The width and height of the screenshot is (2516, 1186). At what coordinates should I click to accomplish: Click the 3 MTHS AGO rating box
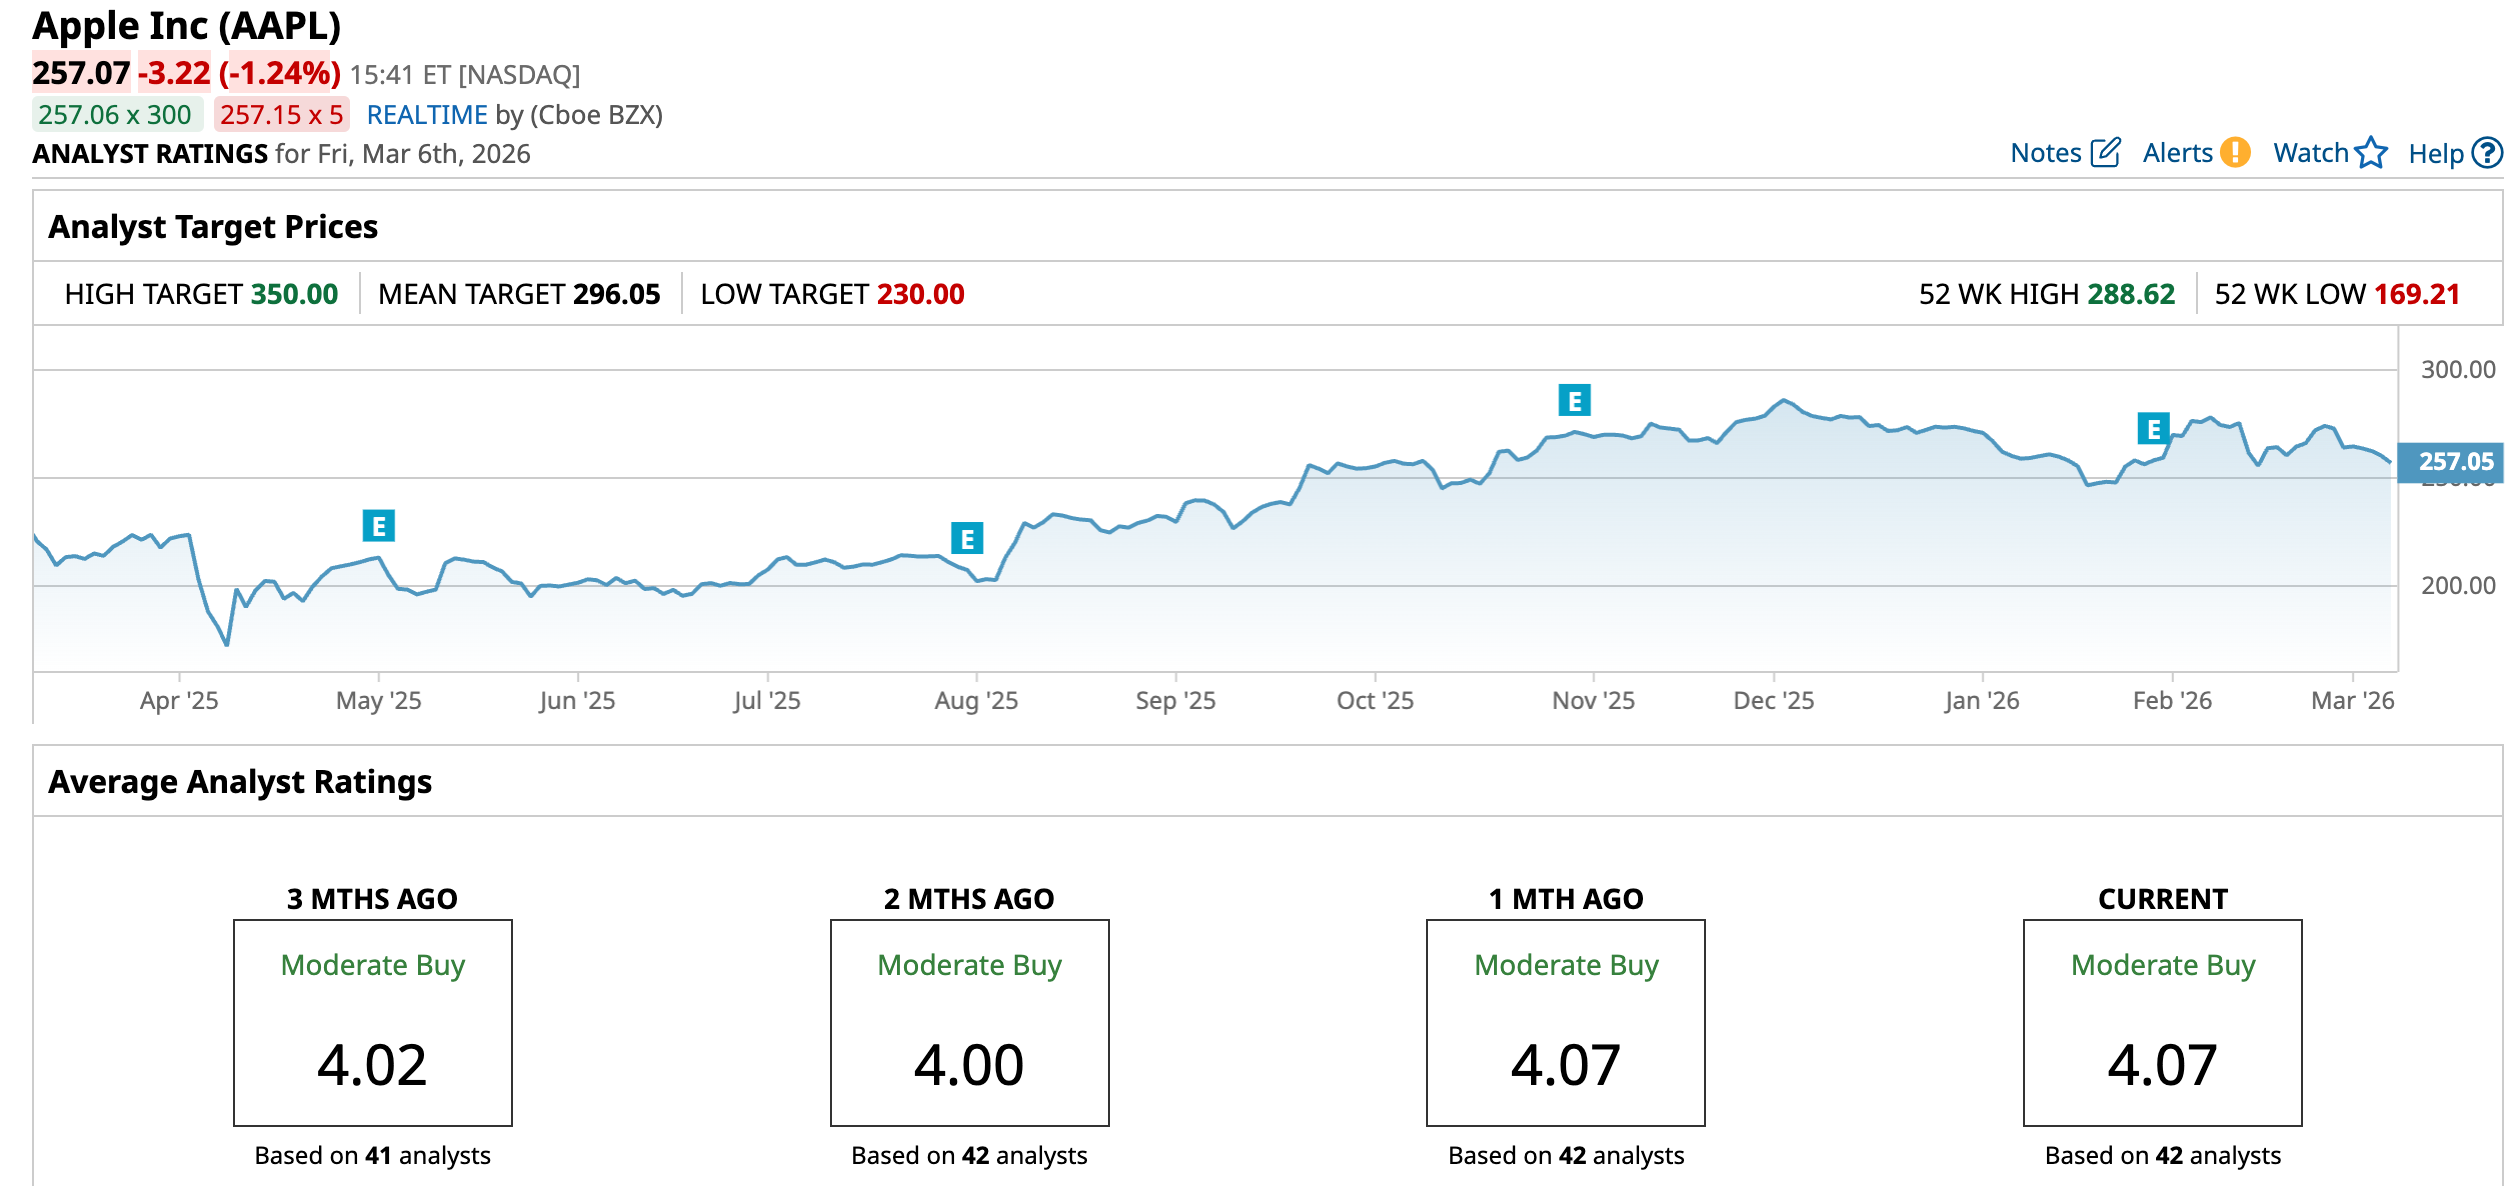pos(372,1022)
